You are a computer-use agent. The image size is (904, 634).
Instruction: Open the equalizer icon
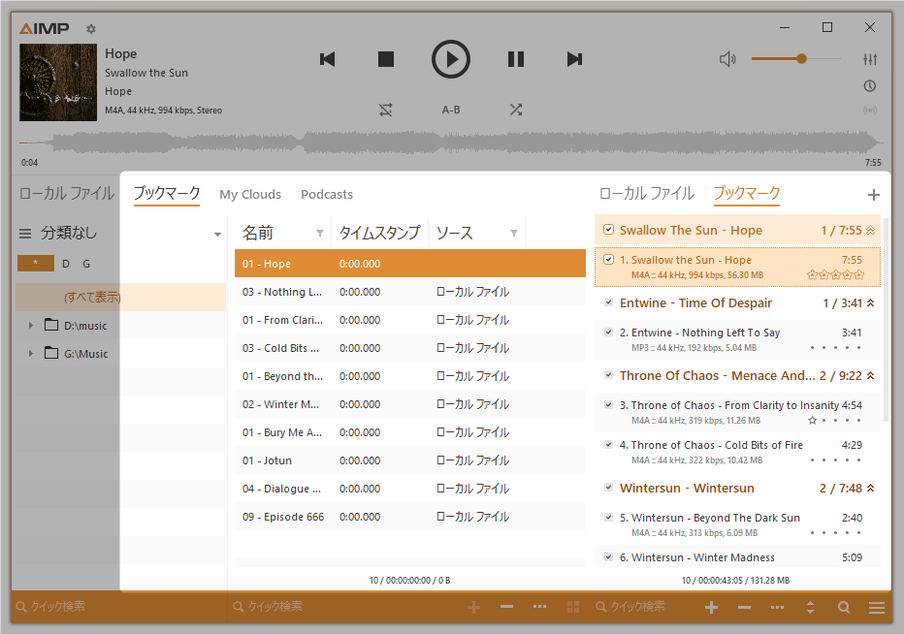pos(870,59)
